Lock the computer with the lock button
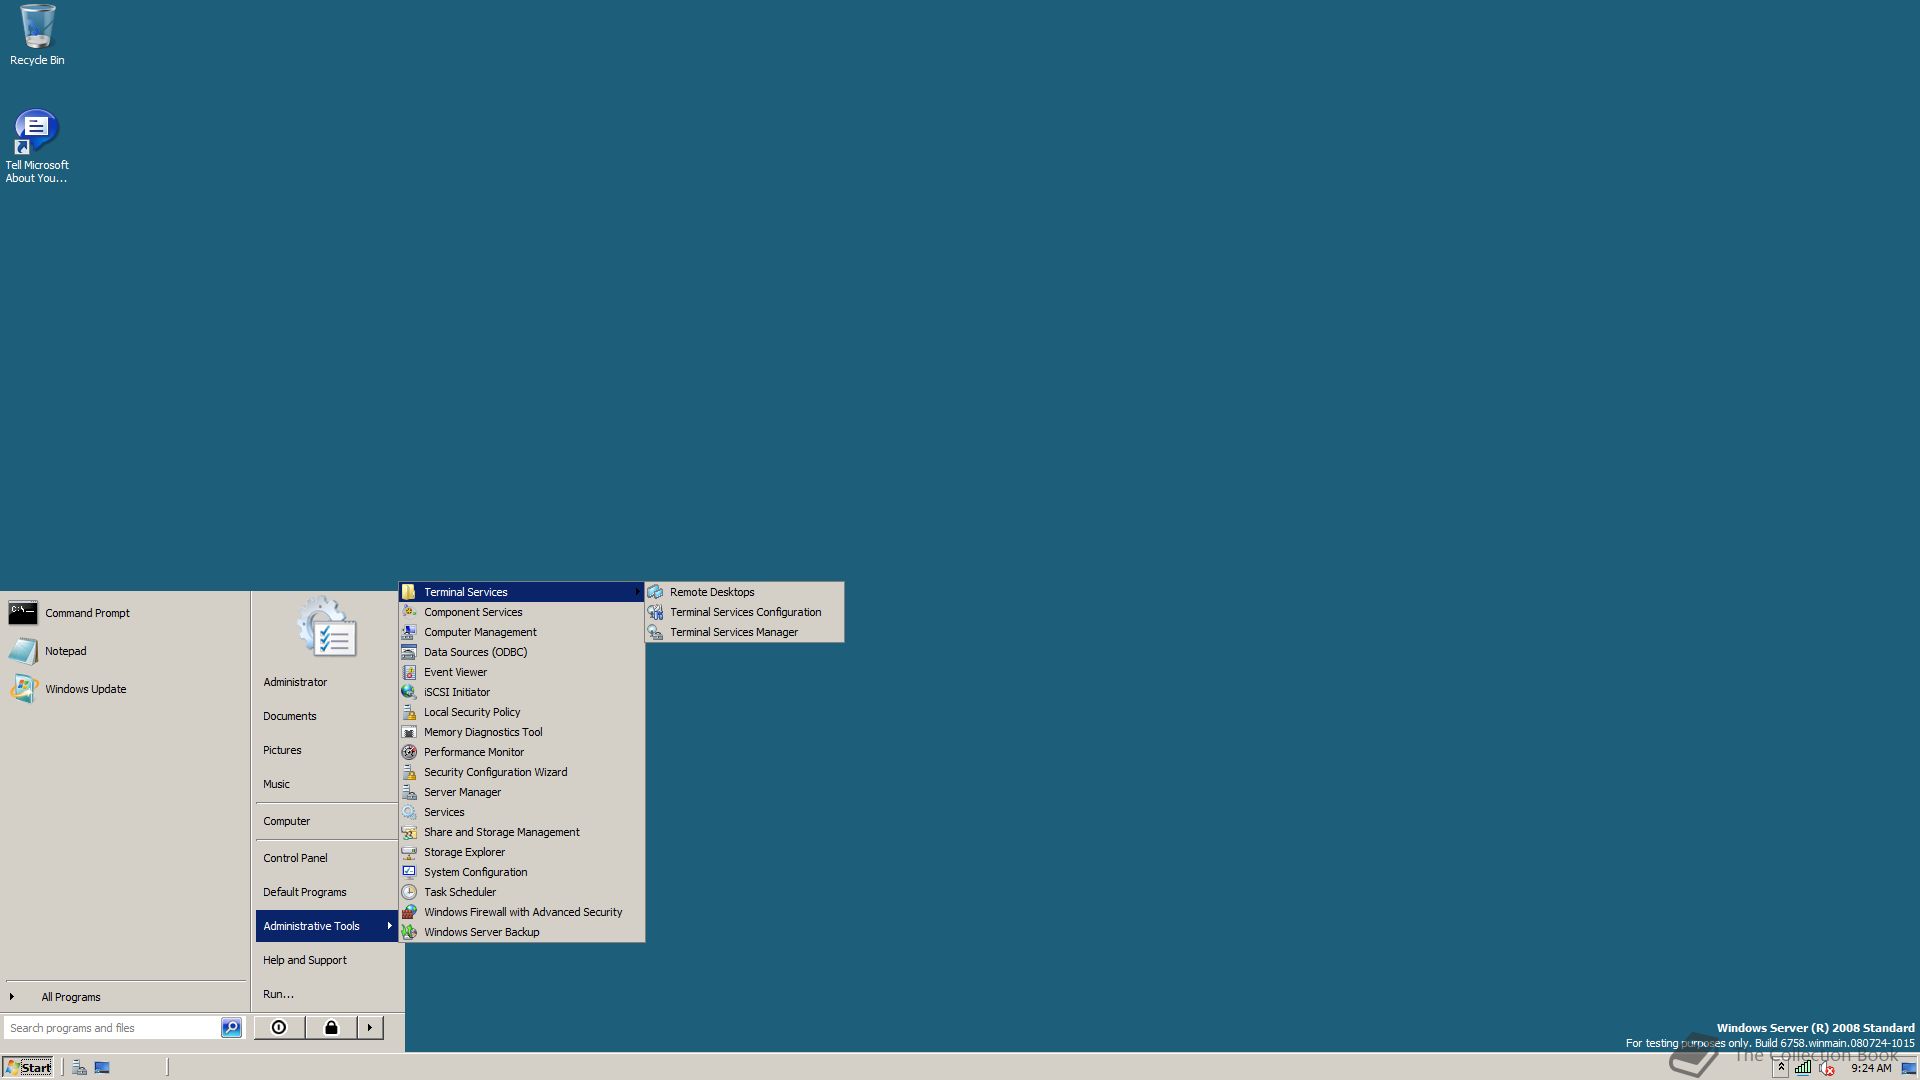Screen dimensions: 1920x1080 [331, 1028]
